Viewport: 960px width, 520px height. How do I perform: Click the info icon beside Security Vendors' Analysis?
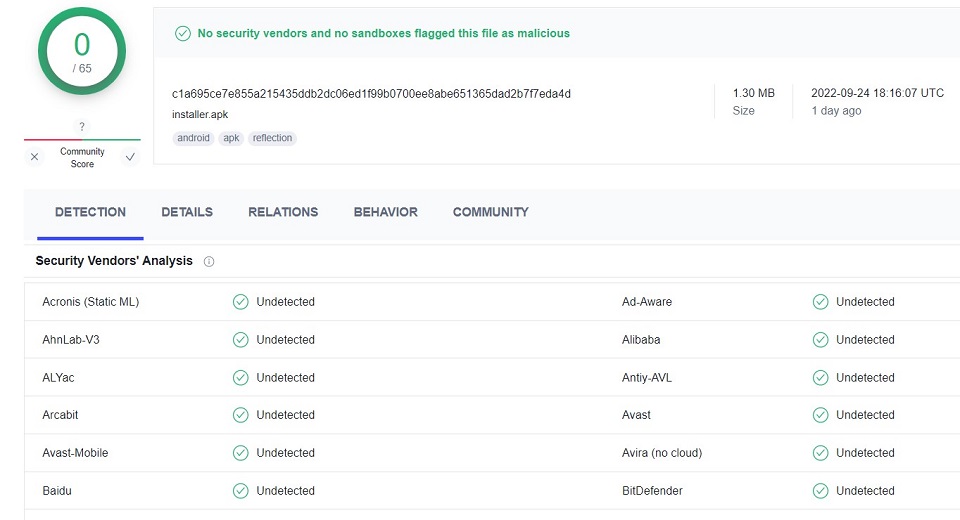pyautogui.click(x=209, y=262)
